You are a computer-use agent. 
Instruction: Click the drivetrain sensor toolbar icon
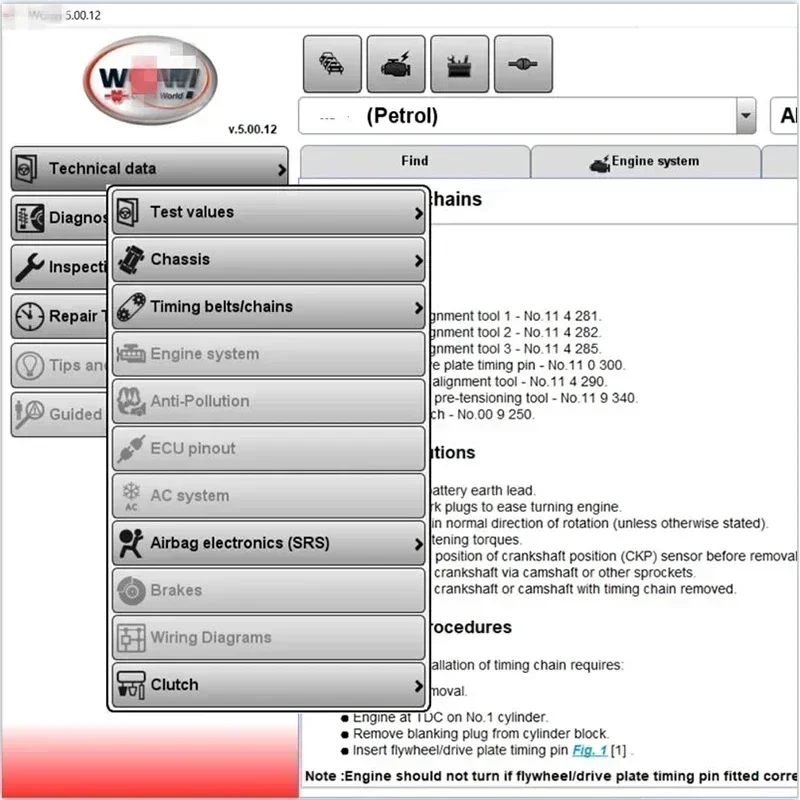524,62
